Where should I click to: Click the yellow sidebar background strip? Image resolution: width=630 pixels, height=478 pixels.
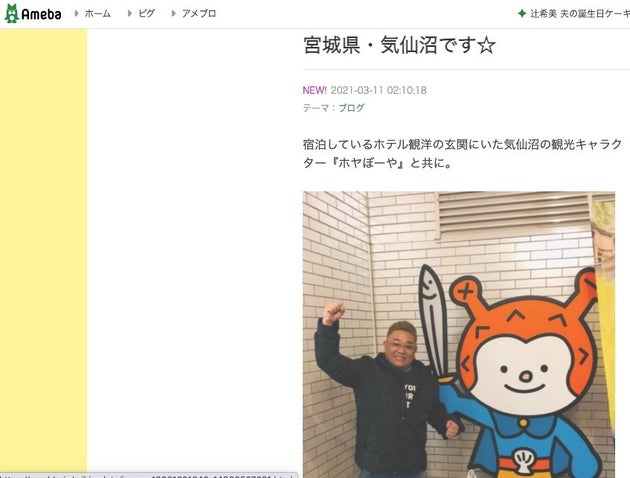pos(43,251)
